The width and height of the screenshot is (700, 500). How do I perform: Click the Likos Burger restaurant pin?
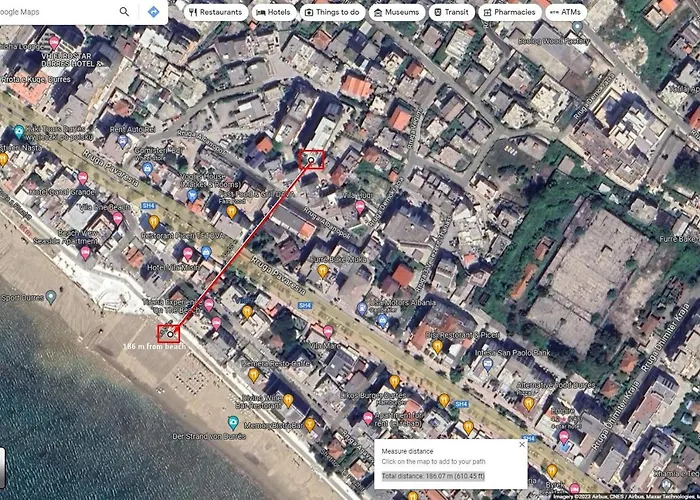coord(394,382)
